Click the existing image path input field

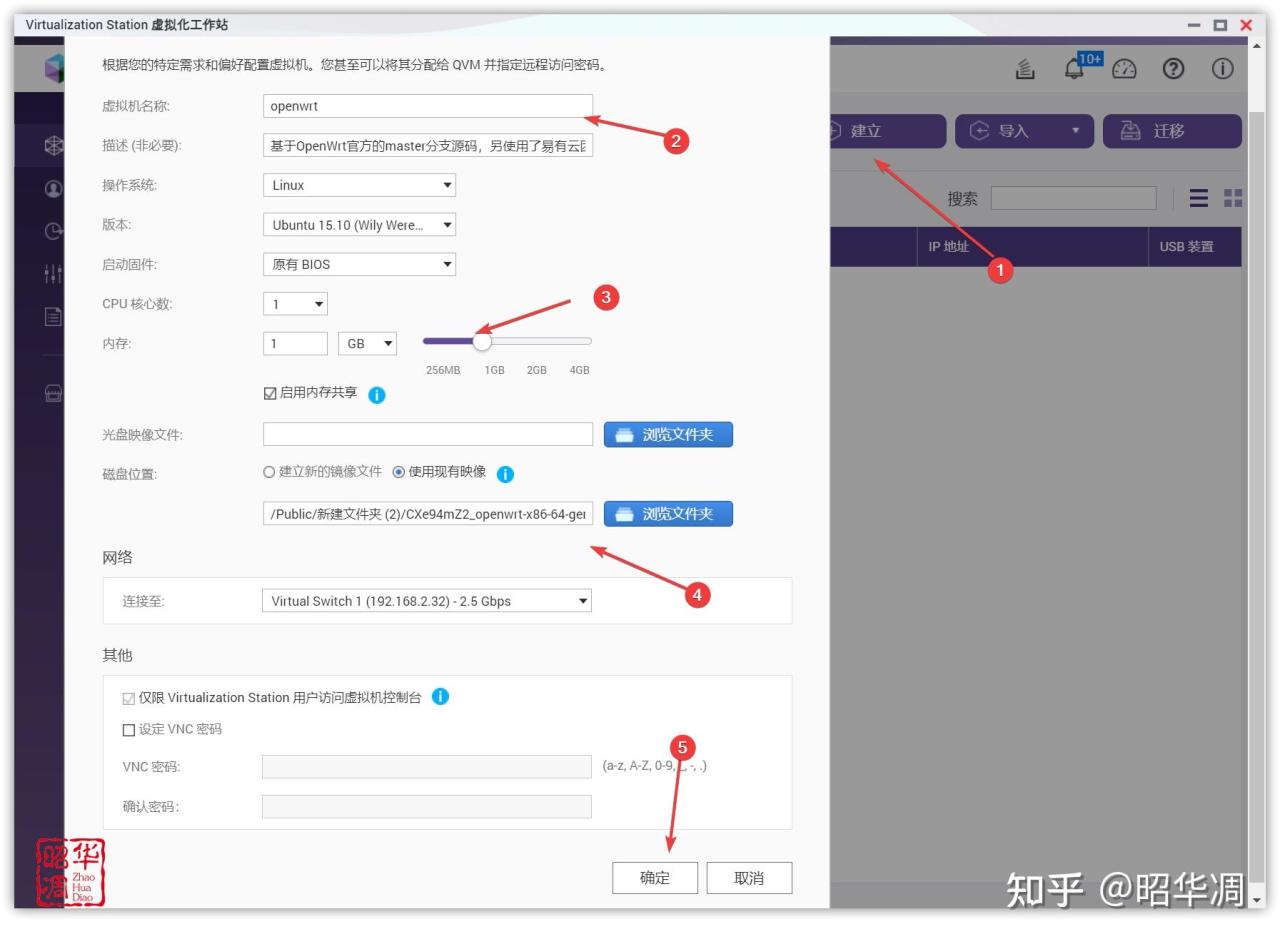(428, 514)
